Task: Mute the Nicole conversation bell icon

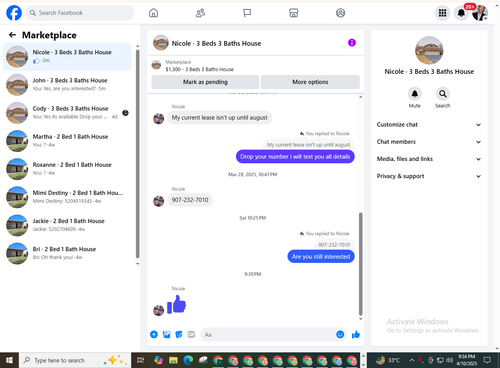Action: [x=415, y=94]
